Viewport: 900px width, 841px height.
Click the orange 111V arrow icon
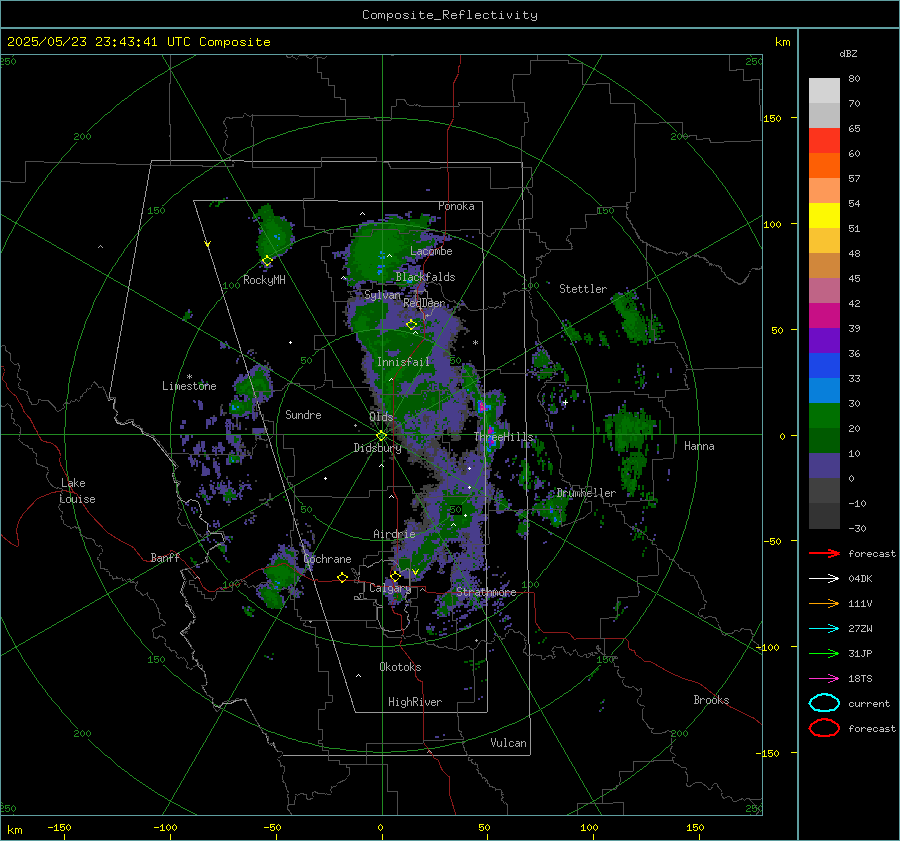click(x=824, y=603)
